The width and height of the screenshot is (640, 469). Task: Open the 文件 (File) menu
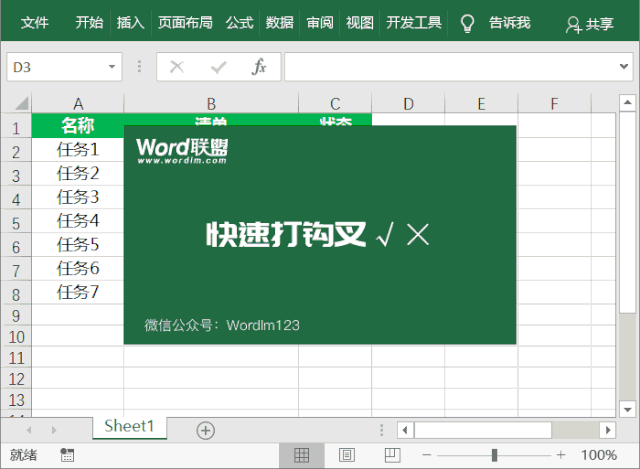tap(35, 23)
